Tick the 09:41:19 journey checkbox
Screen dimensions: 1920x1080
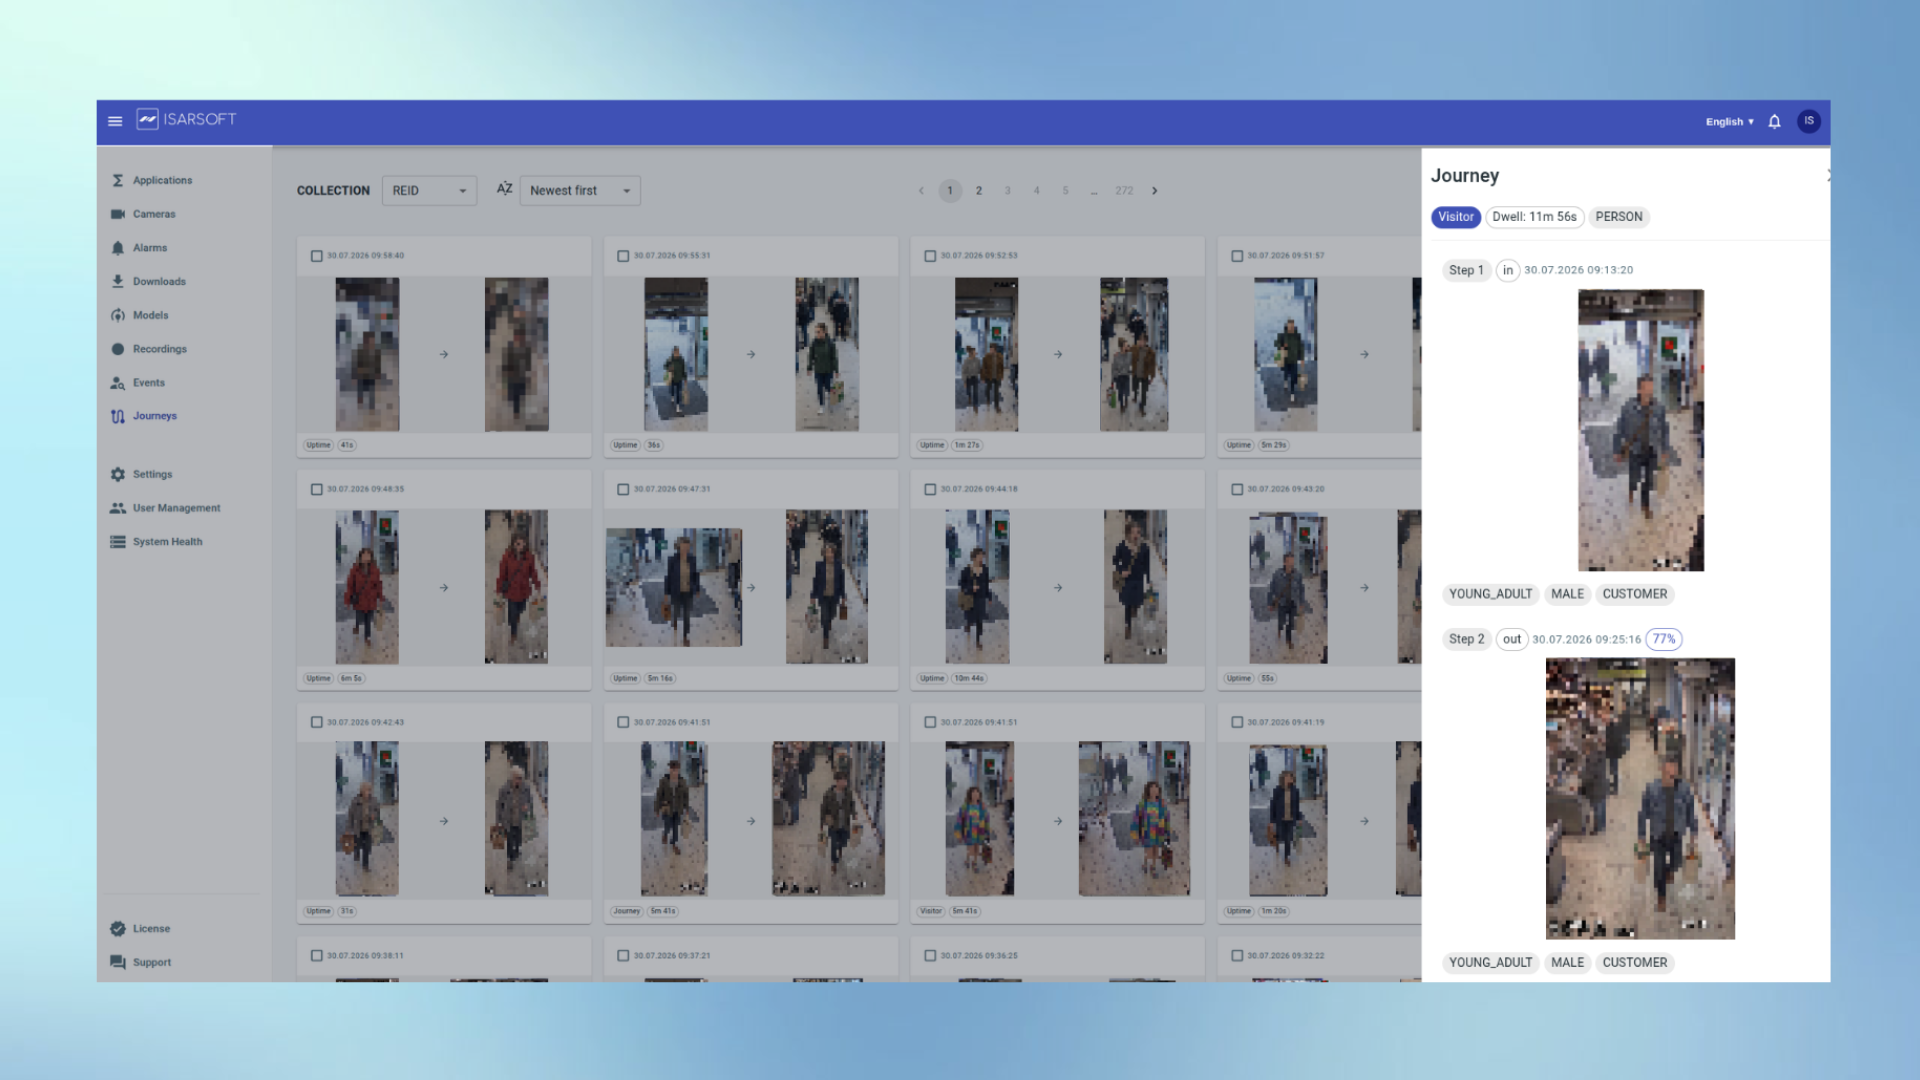1237,722
